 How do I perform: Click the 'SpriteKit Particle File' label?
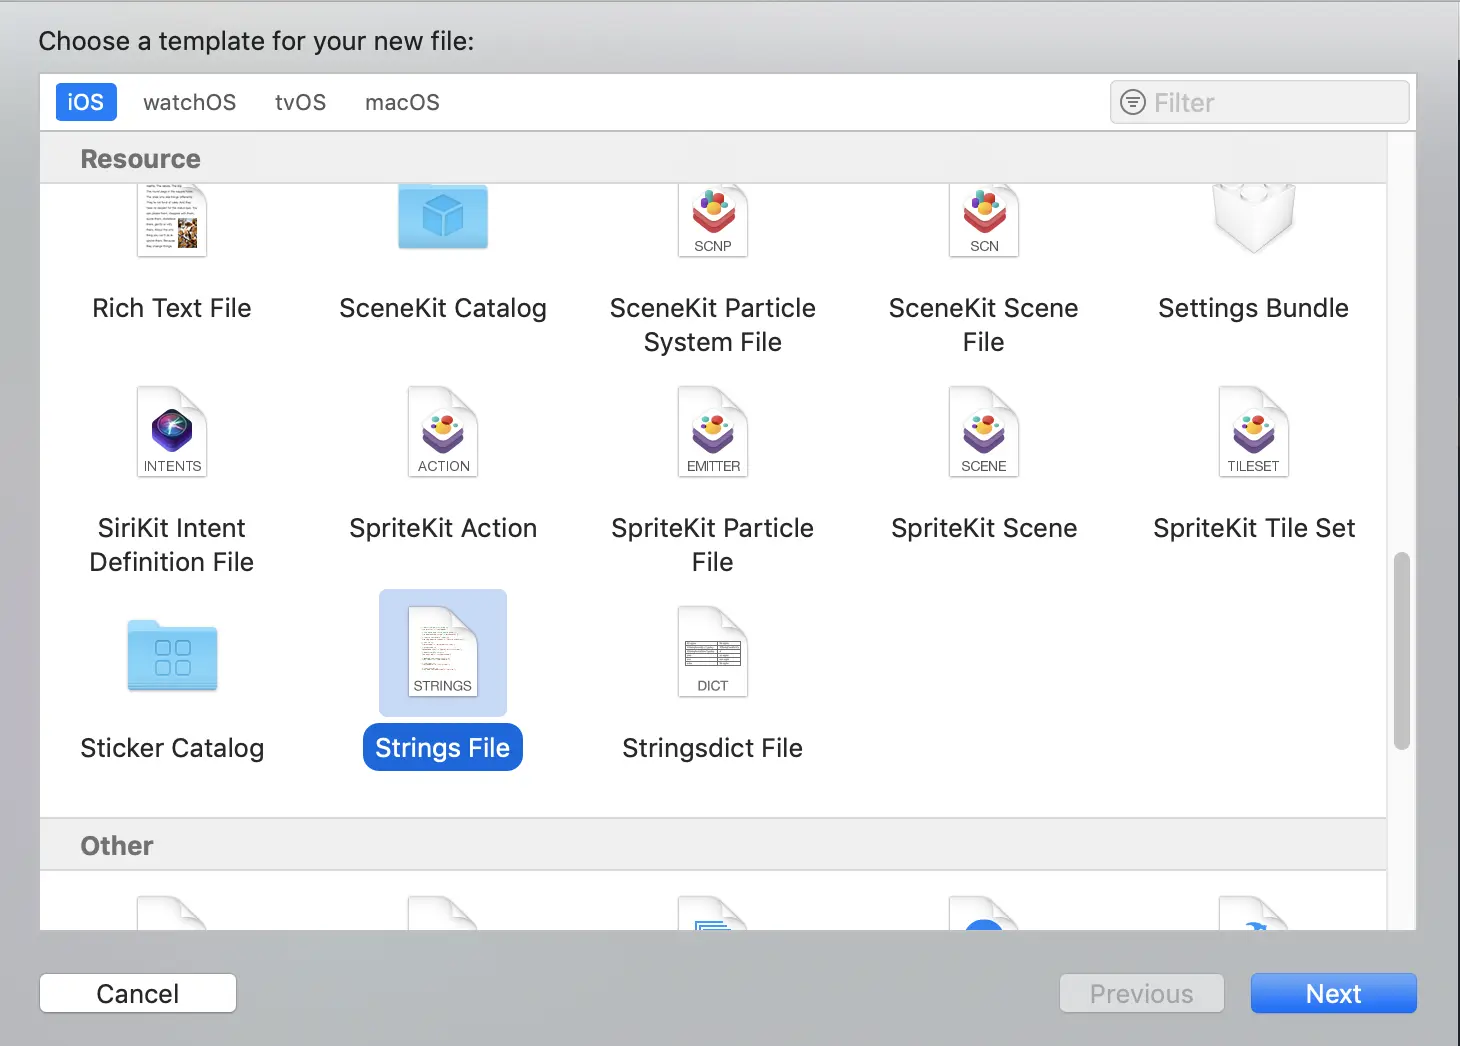[x=713, y=545]
